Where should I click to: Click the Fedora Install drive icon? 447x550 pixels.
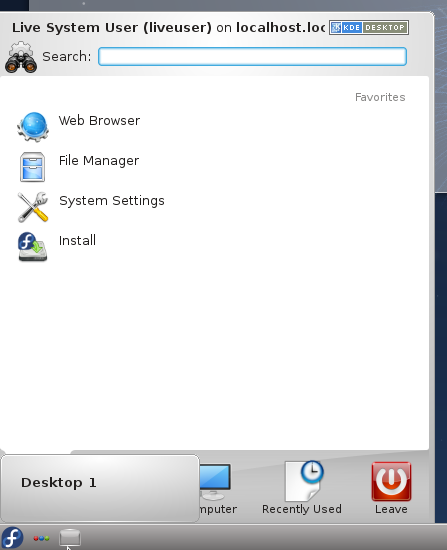(x=32, y=247)
